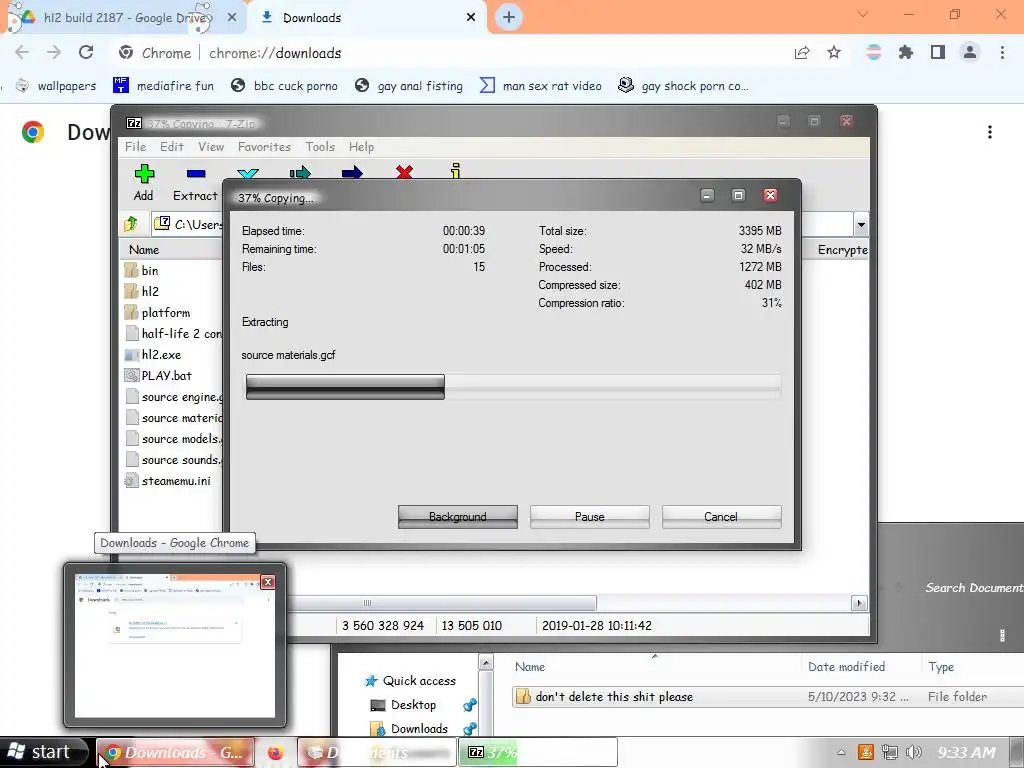This screenshot has height=768, width=1024.
Task: Click the red Delete X icon in 7-Zip toolbar
Action: pyautogui.click(x=404, y=172)
